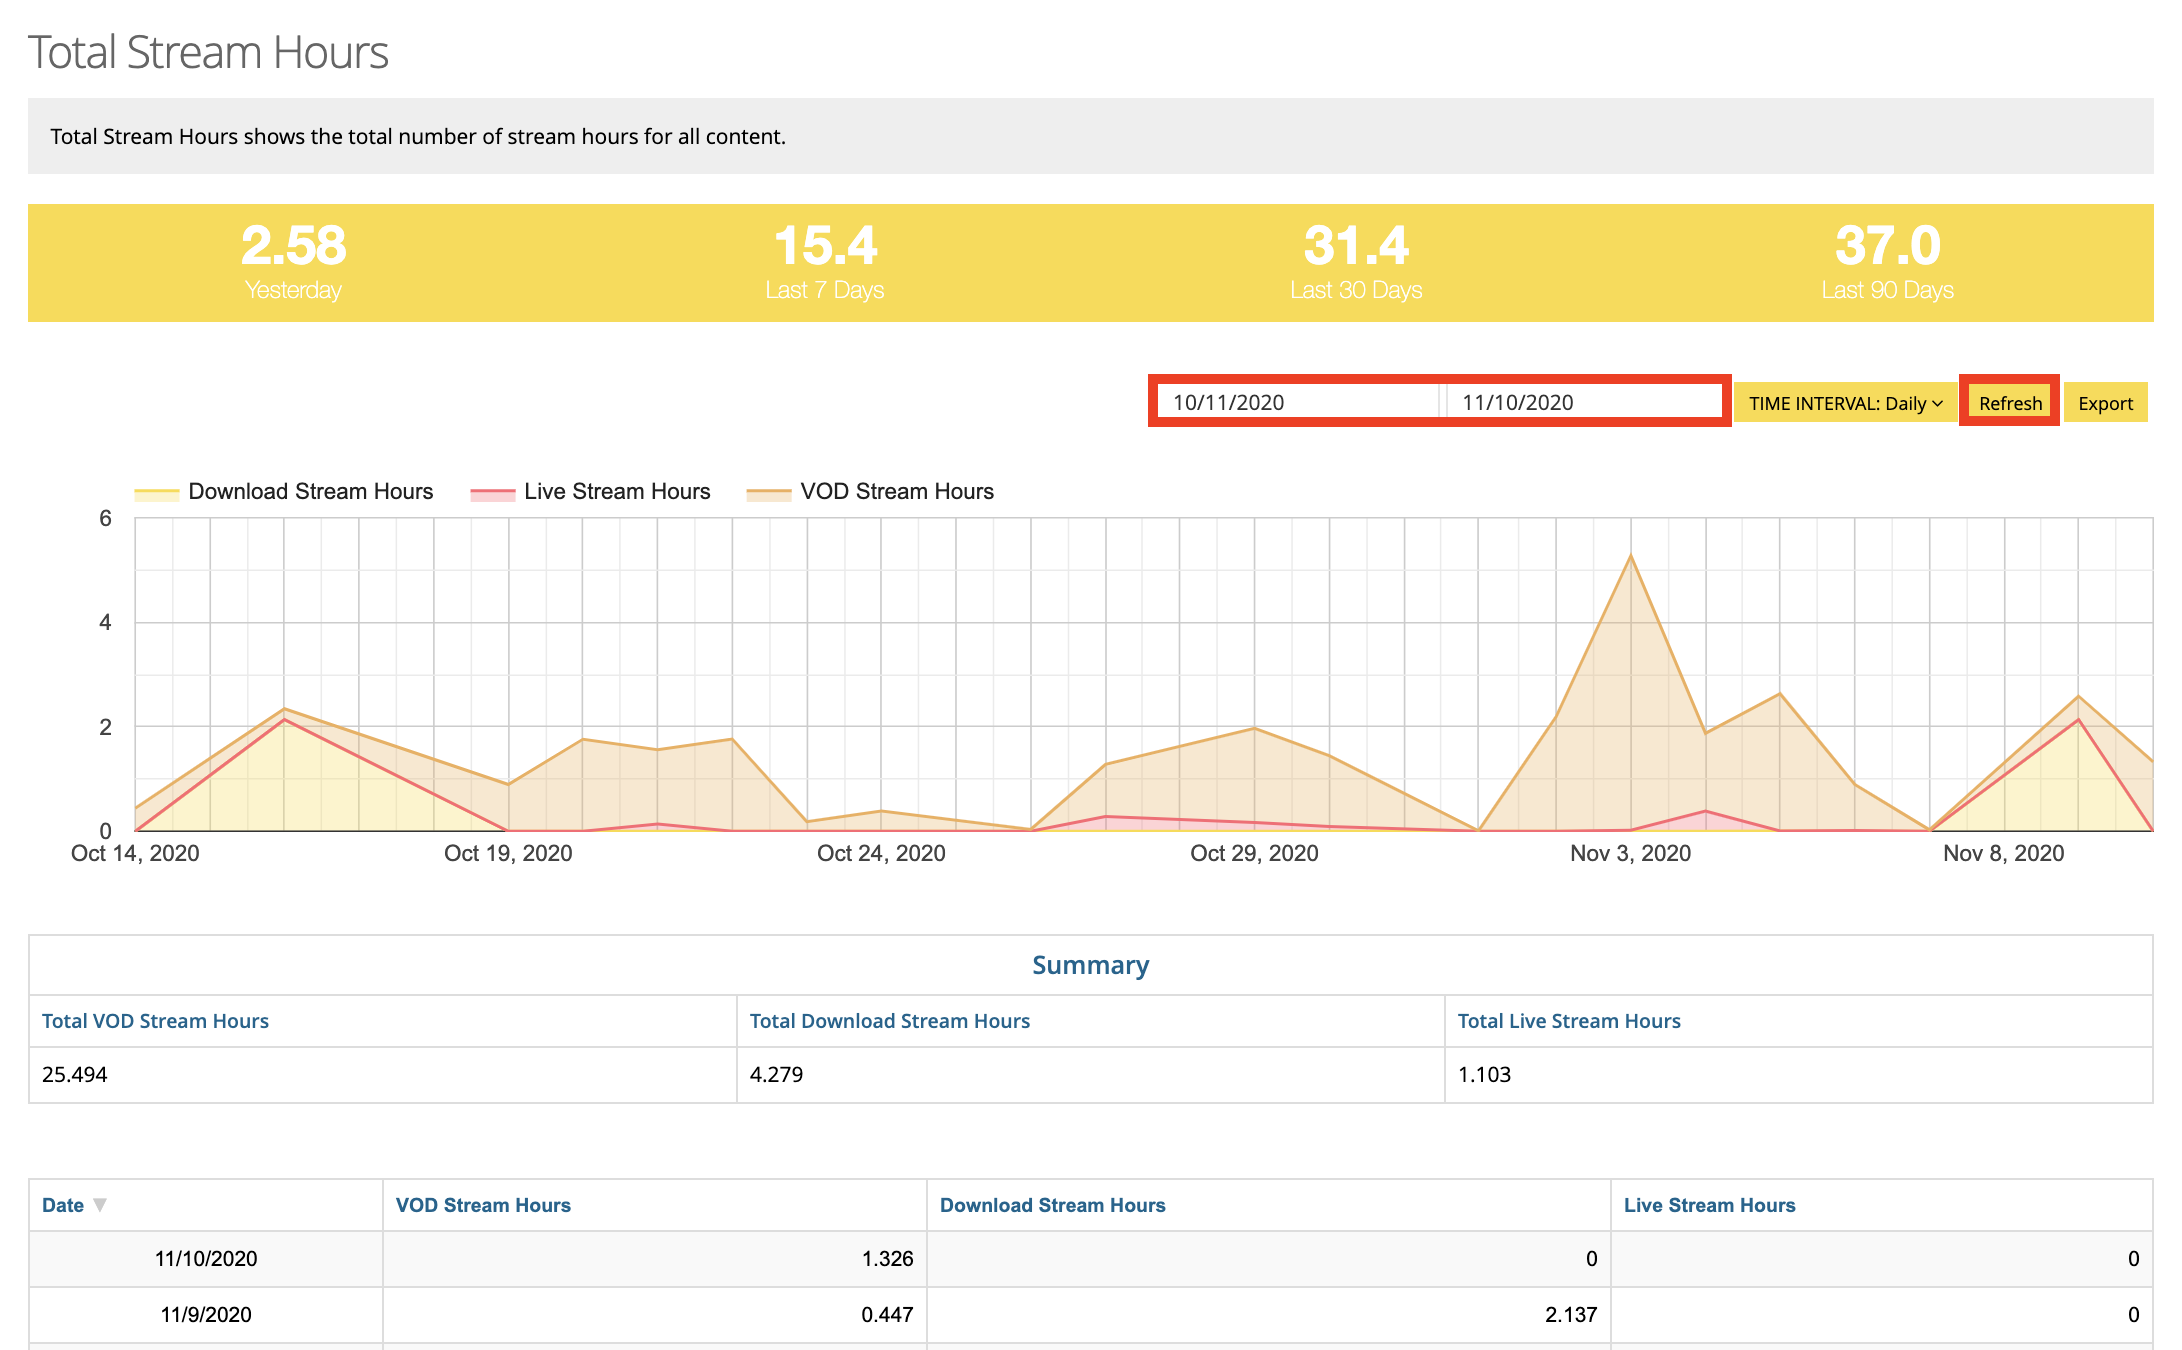The image size is (2182, 1350).
Task: Toggle the Date column sort arrow
Action: 101,1205
